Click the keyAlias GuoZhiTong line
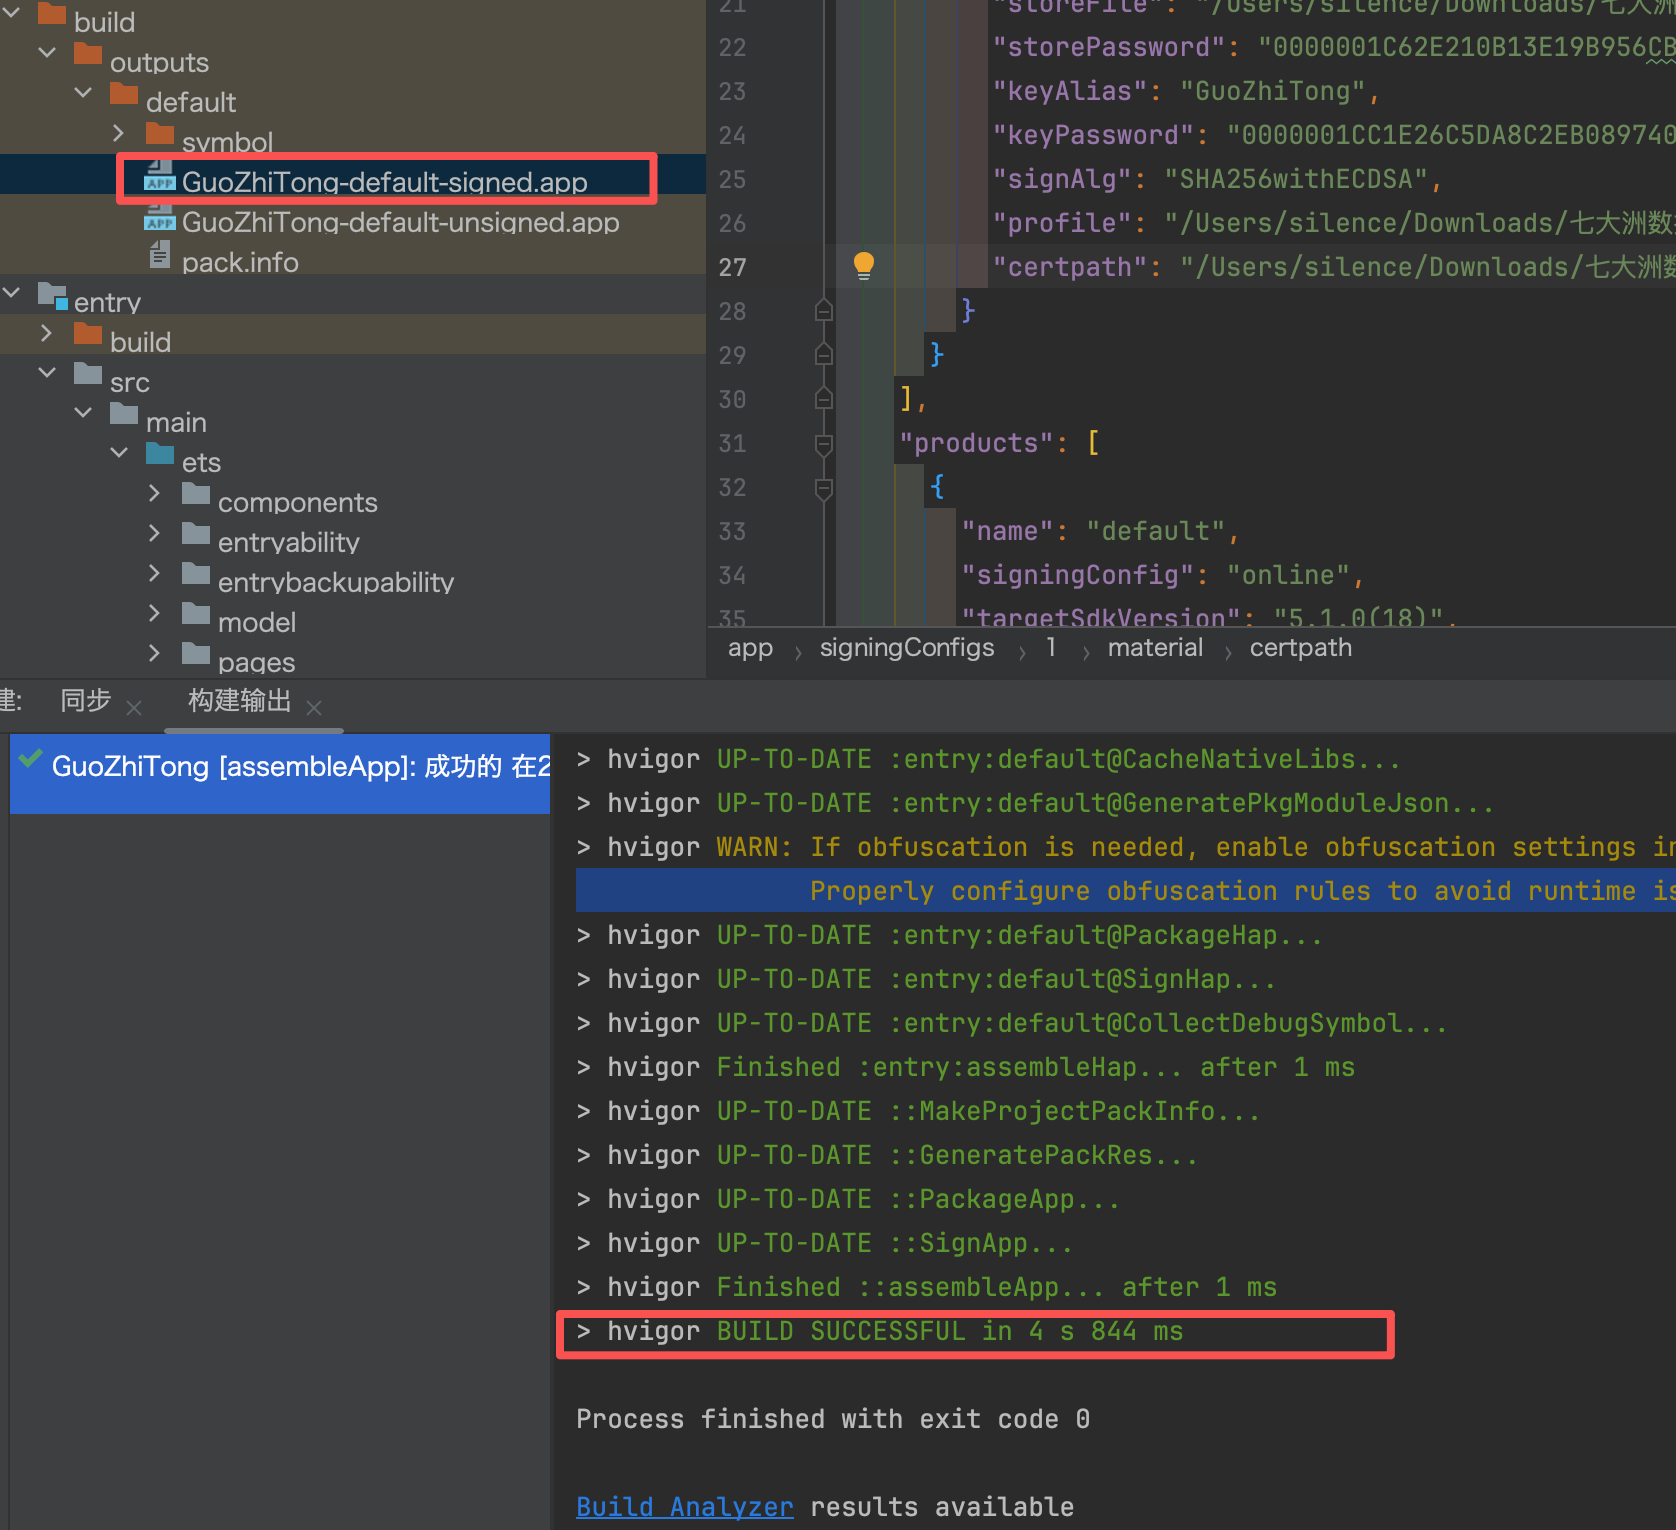The width and height of the screenshot is (1676, 1530). click(1186, 91)
